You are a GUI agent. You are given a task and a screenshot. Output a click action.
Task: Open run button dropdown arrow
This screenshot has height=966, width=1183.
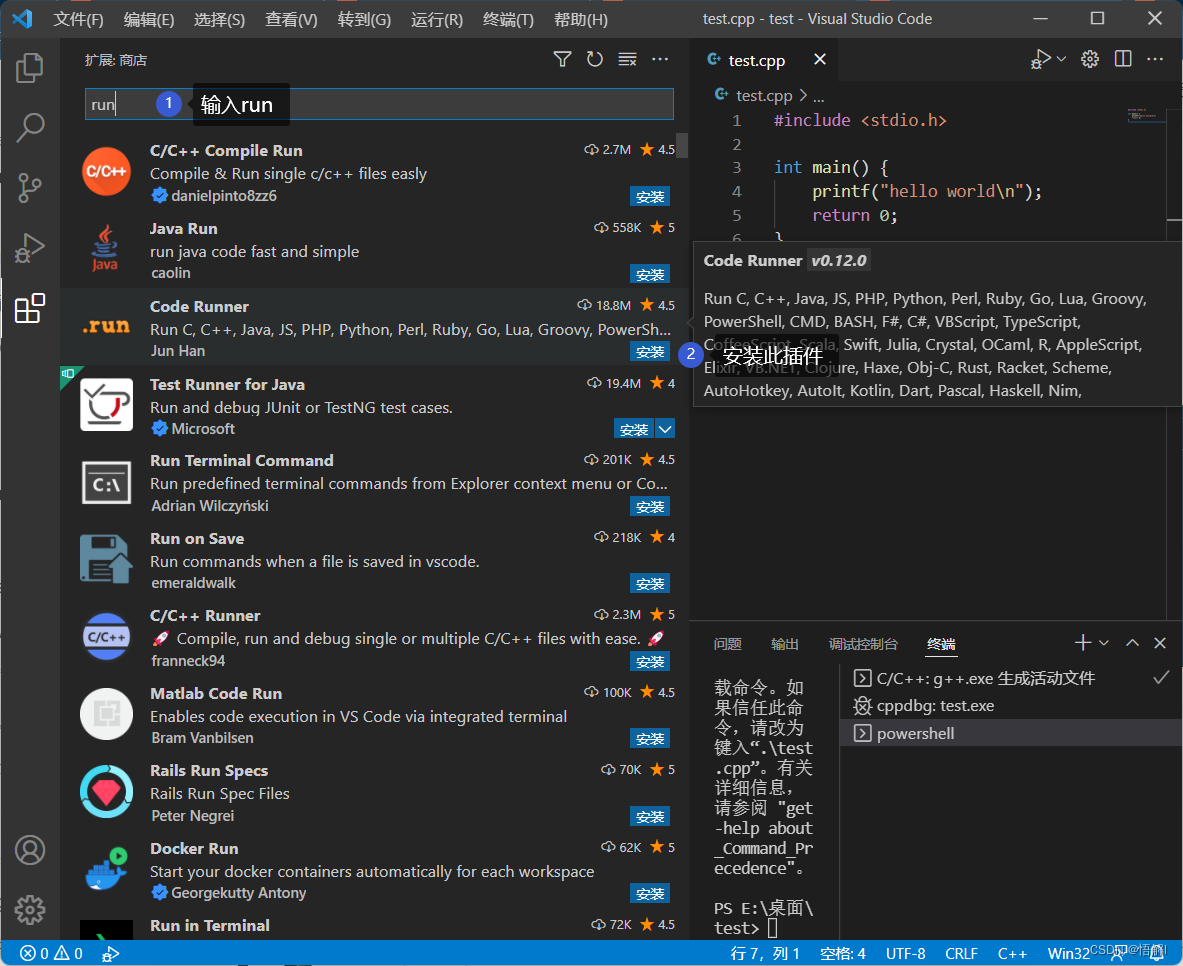[x=1062, y=59]
